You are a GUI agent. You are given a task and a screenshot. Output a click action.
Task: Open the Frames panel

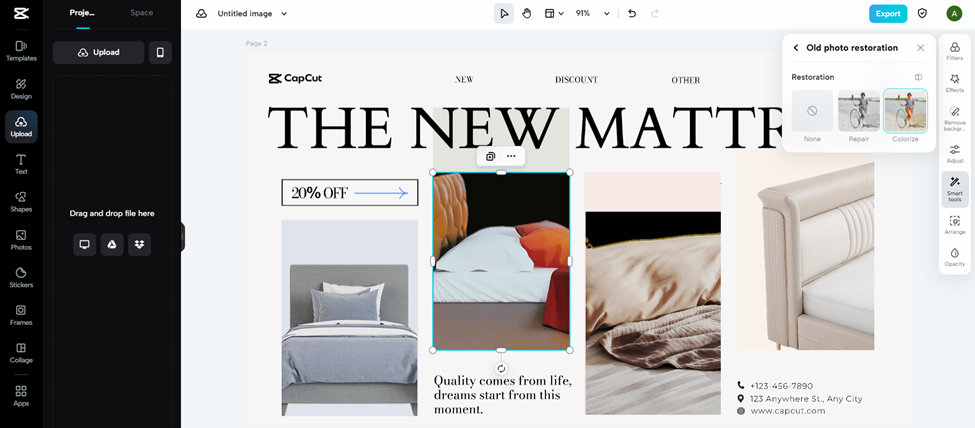pyautogui.click(x=21, y=315)
